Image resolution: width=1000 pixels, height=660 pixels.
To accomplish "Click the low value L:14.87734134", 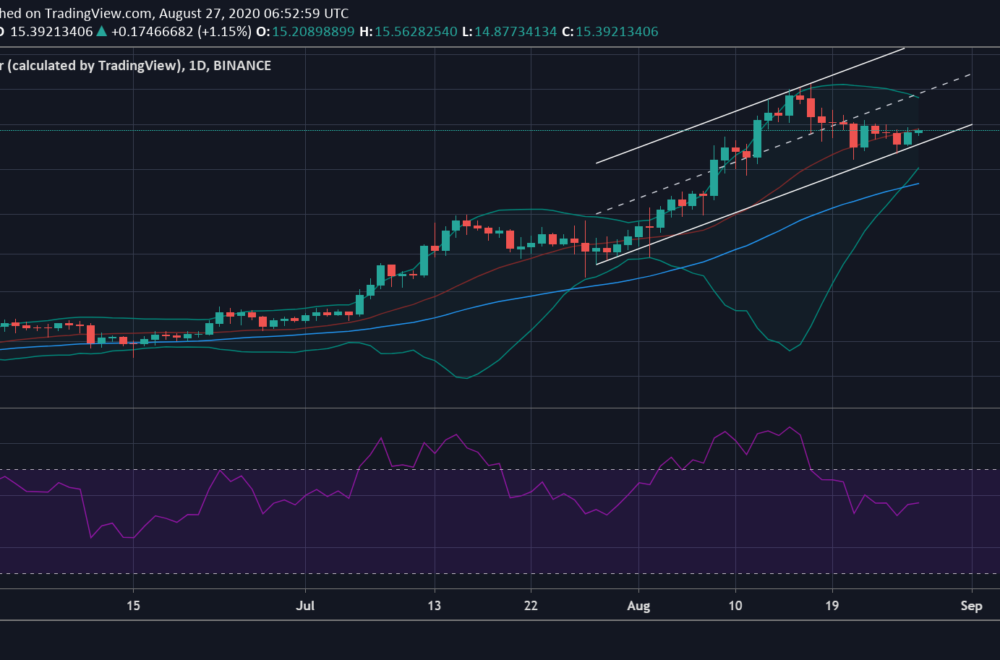I will [x=509, y=31].
